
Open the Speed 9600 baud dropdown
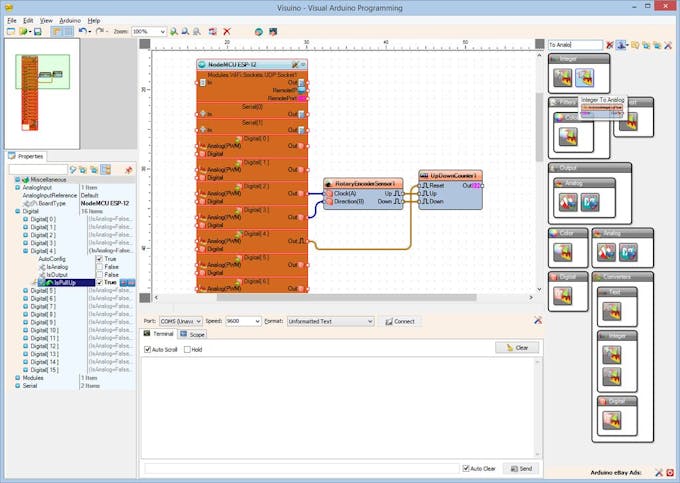coord(258,321)
